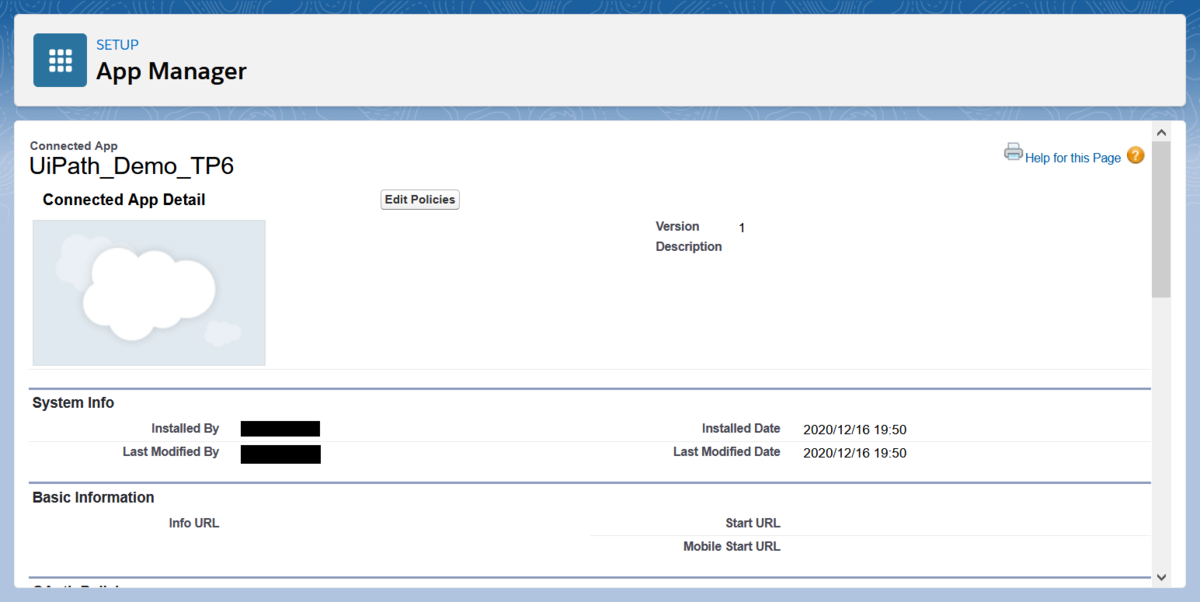Click the Edit Policies button
The image size is (1200, 602).
tap(420, 200)
